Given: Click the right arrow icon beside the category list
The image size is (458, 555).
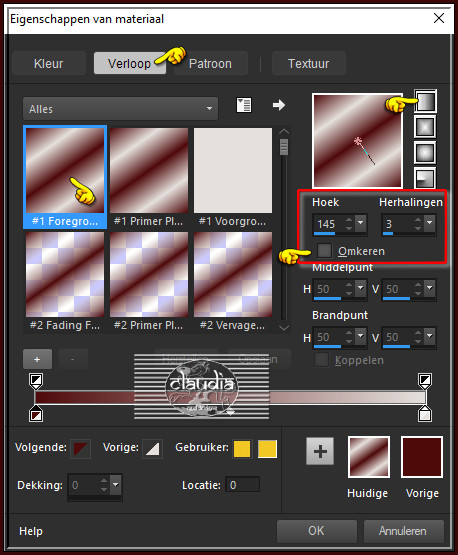Looking at the screenshot, I should point(279,105).
